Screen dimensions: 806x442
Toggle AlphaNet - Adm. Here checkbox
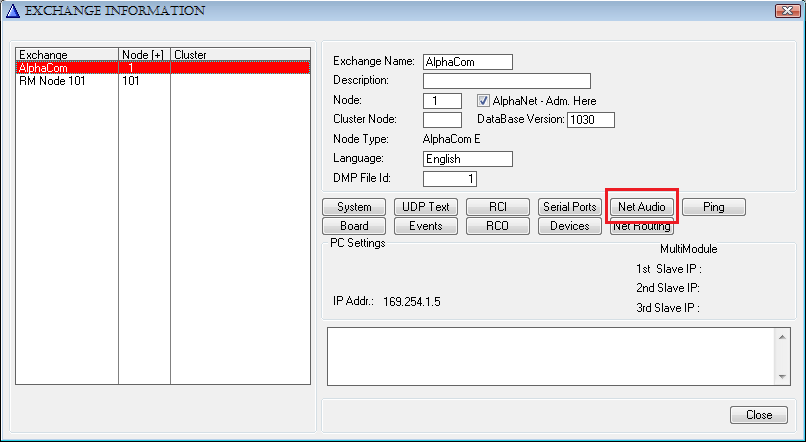pyautogui.click(x=483, y=100)
